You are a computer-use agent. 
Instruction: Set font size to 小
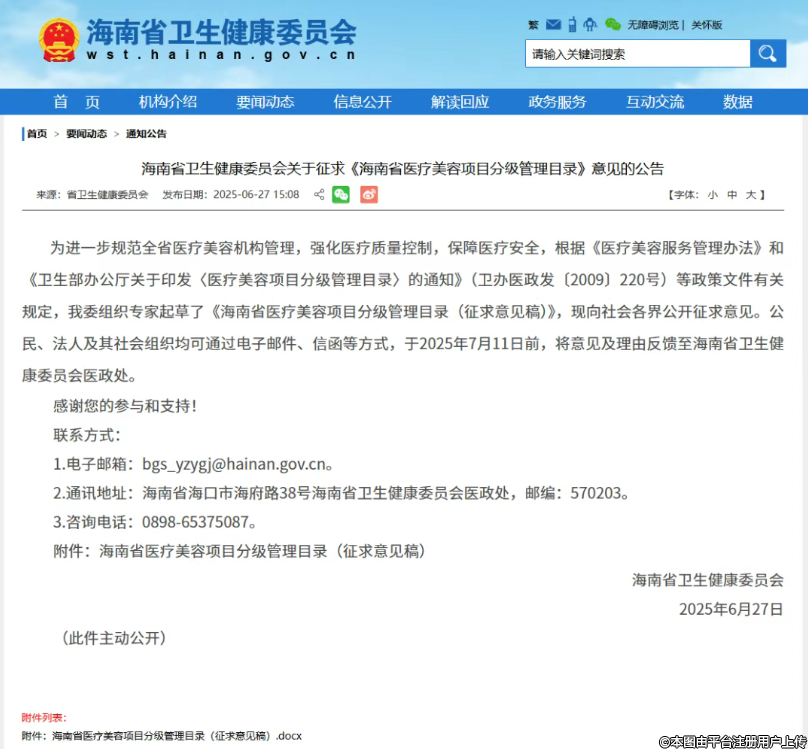pyautogui.click(x=712, y=195)
